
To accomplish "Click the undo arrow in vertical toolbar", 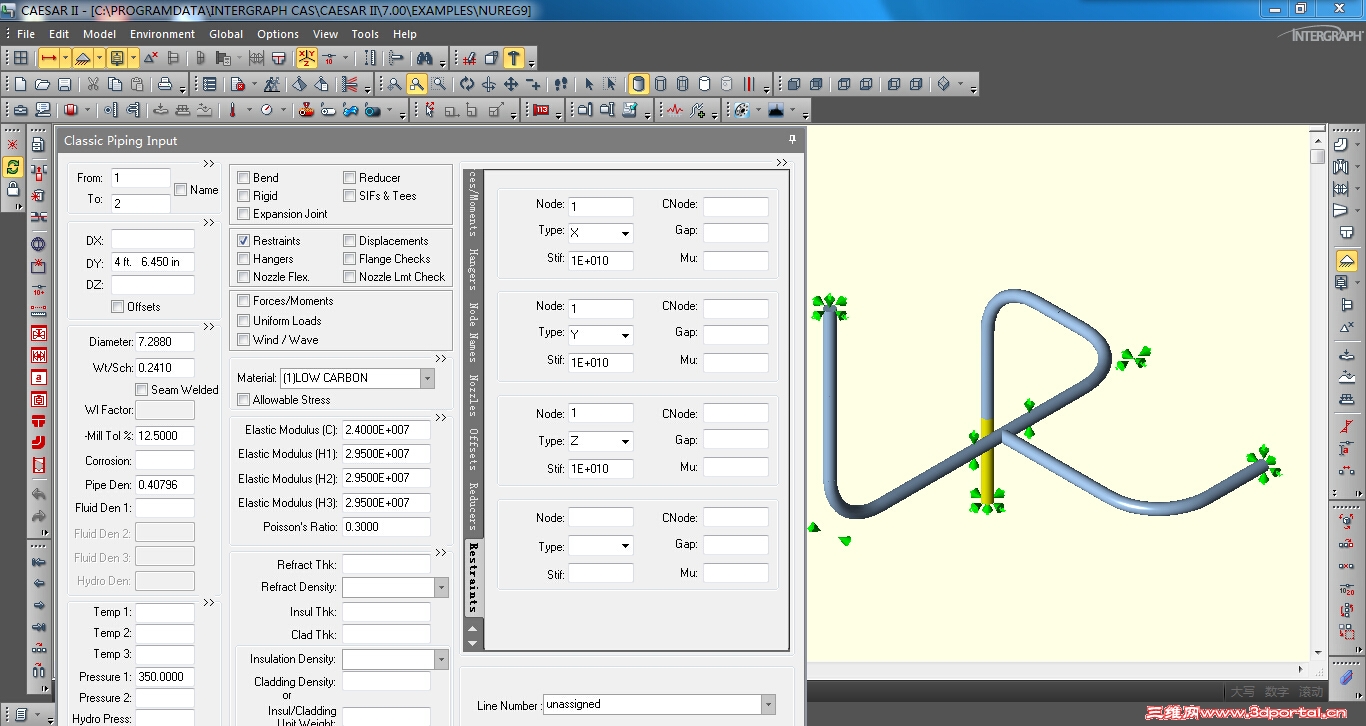I will pyautogui.click(x=39, y=494).
